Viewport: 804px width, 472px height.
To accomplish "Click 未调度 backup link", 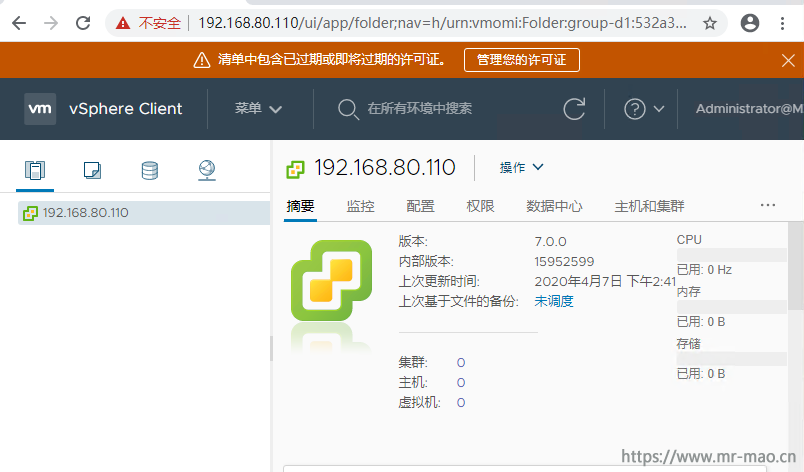I will tap(554, 301).
